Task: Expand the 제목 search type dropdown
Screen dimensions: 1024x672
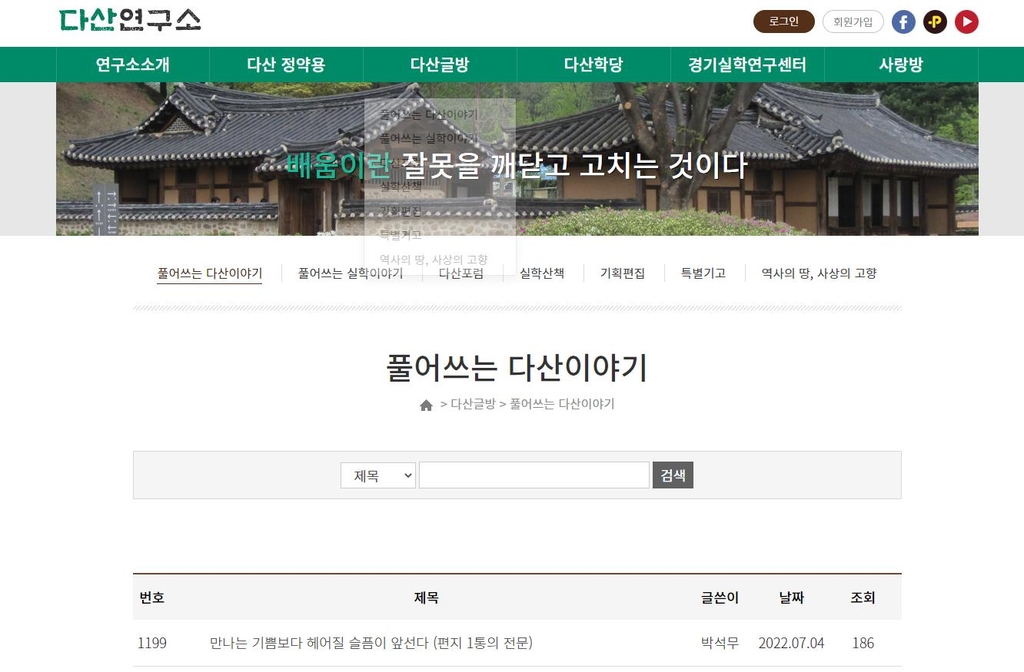Action: pyautogui.click(x=378, y=476)
